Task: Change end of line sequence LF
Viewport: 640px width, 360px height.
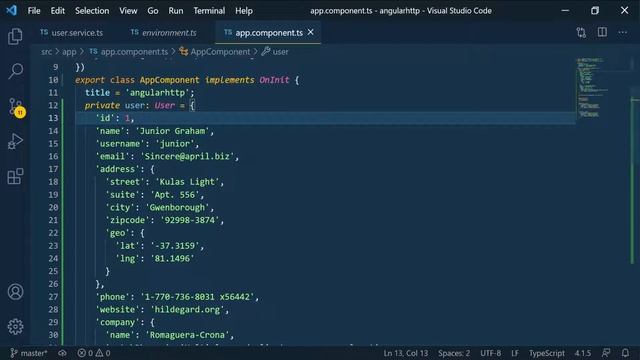Action: (x=515, y=353)
